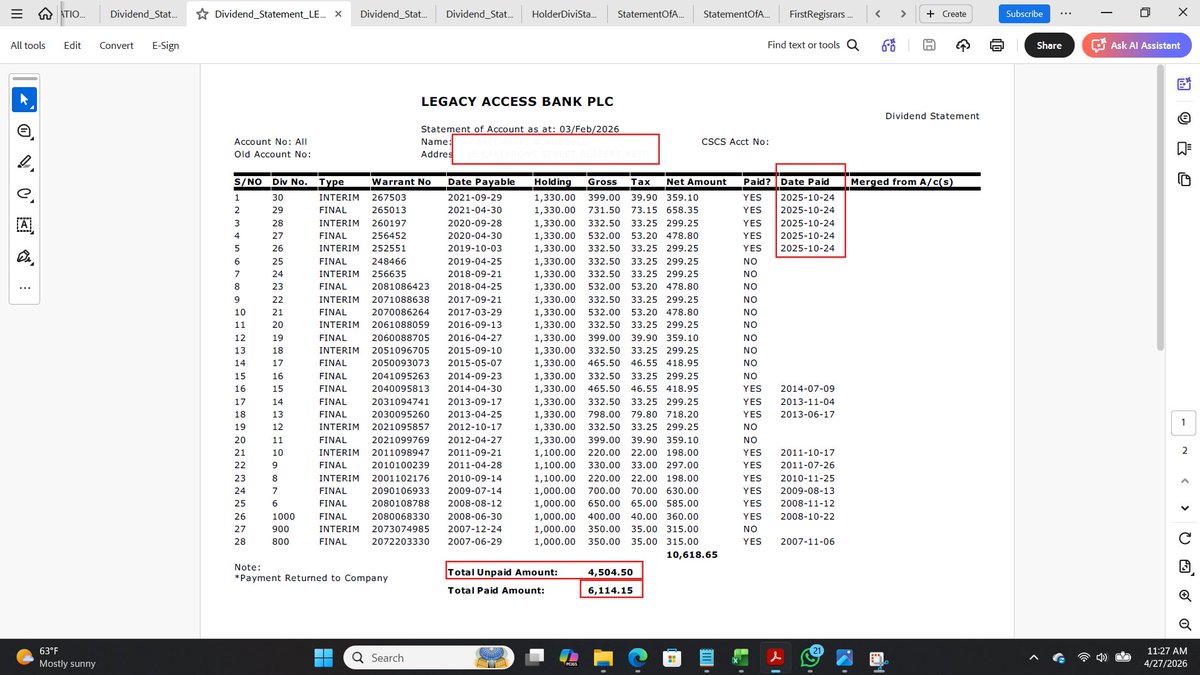Open the All tools menu
1200x675 pixels.
(x=28, y=45)
